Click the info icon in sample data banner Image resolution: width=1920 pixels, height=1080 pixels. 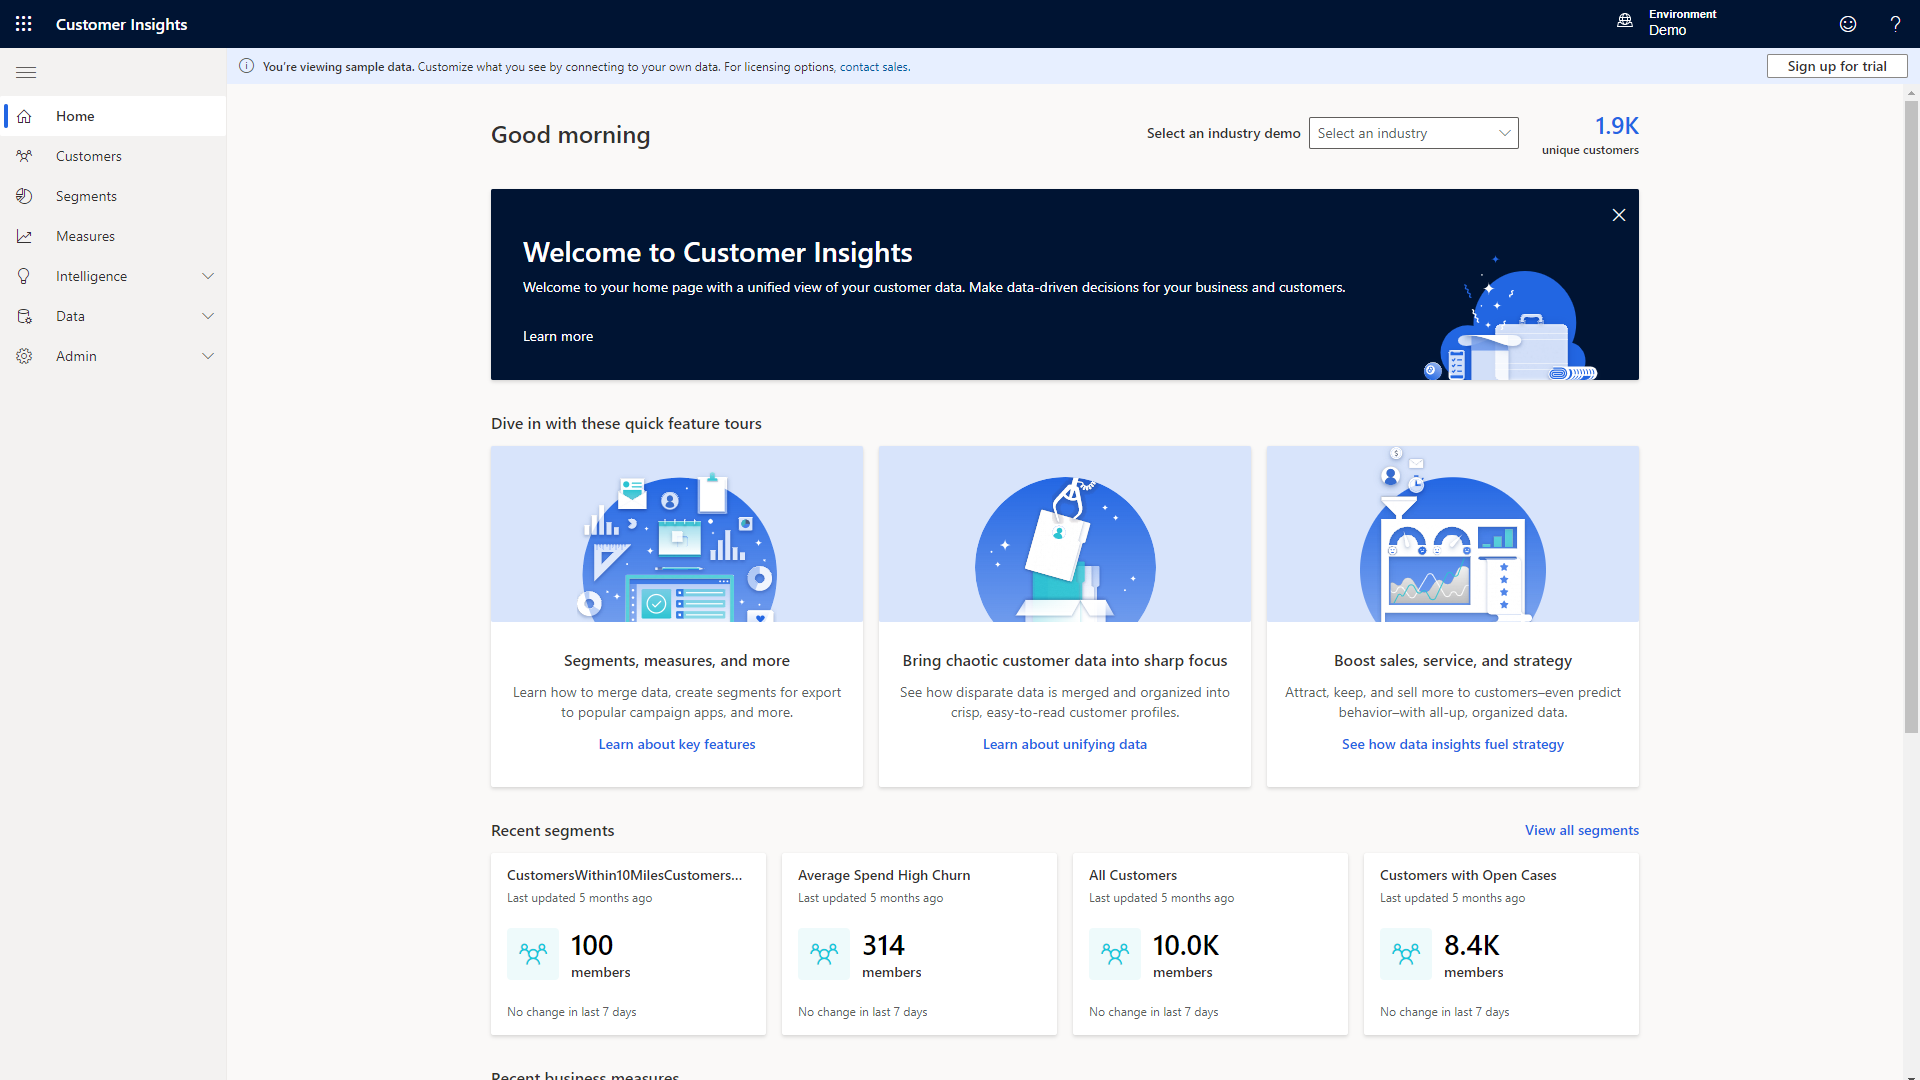(246, 66)
